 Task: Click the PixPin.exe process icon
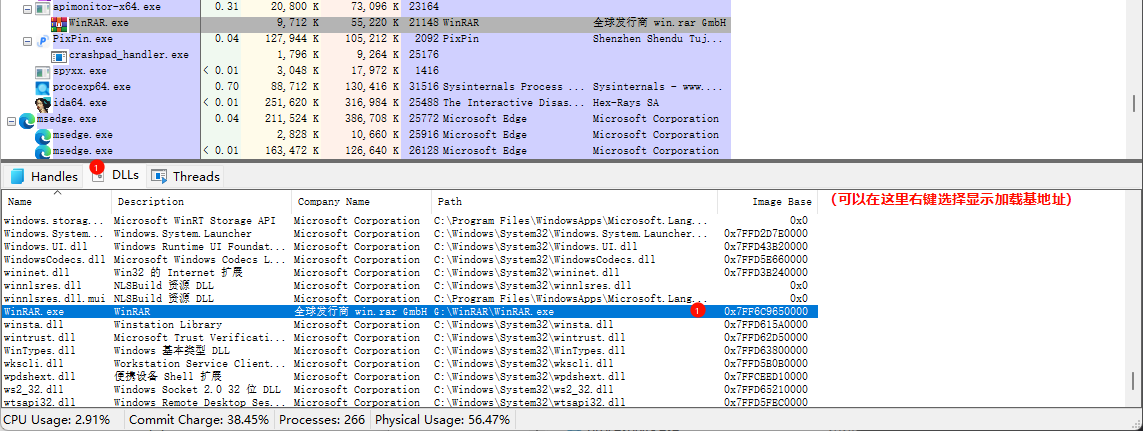(x=43, y=39)
